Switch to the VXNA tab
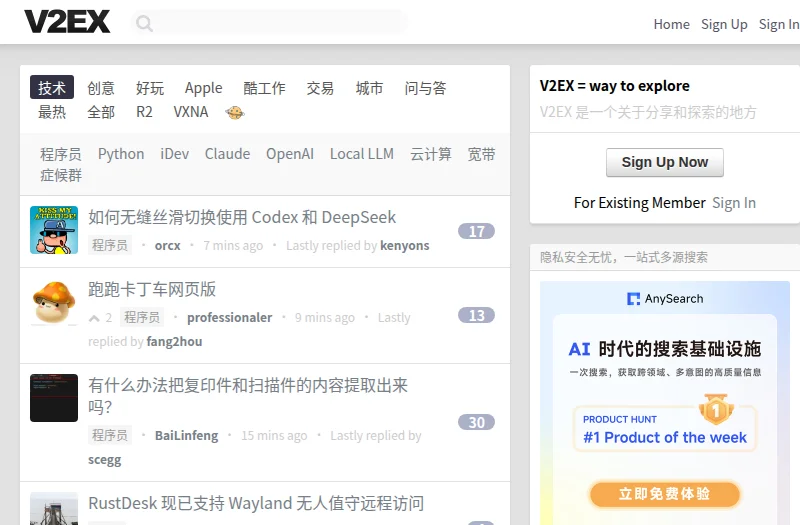The width and height of the screenshot is (800, 525). click(190, 112)
